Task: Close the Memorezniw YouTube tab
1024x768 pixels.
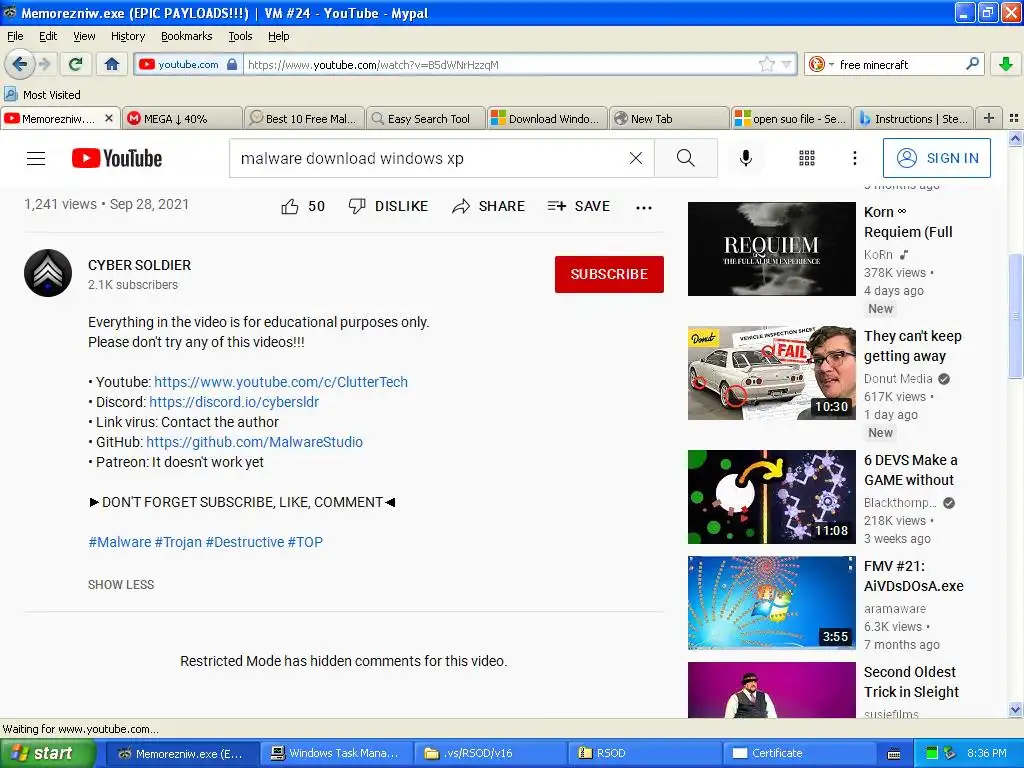Action: pos(109,118)
